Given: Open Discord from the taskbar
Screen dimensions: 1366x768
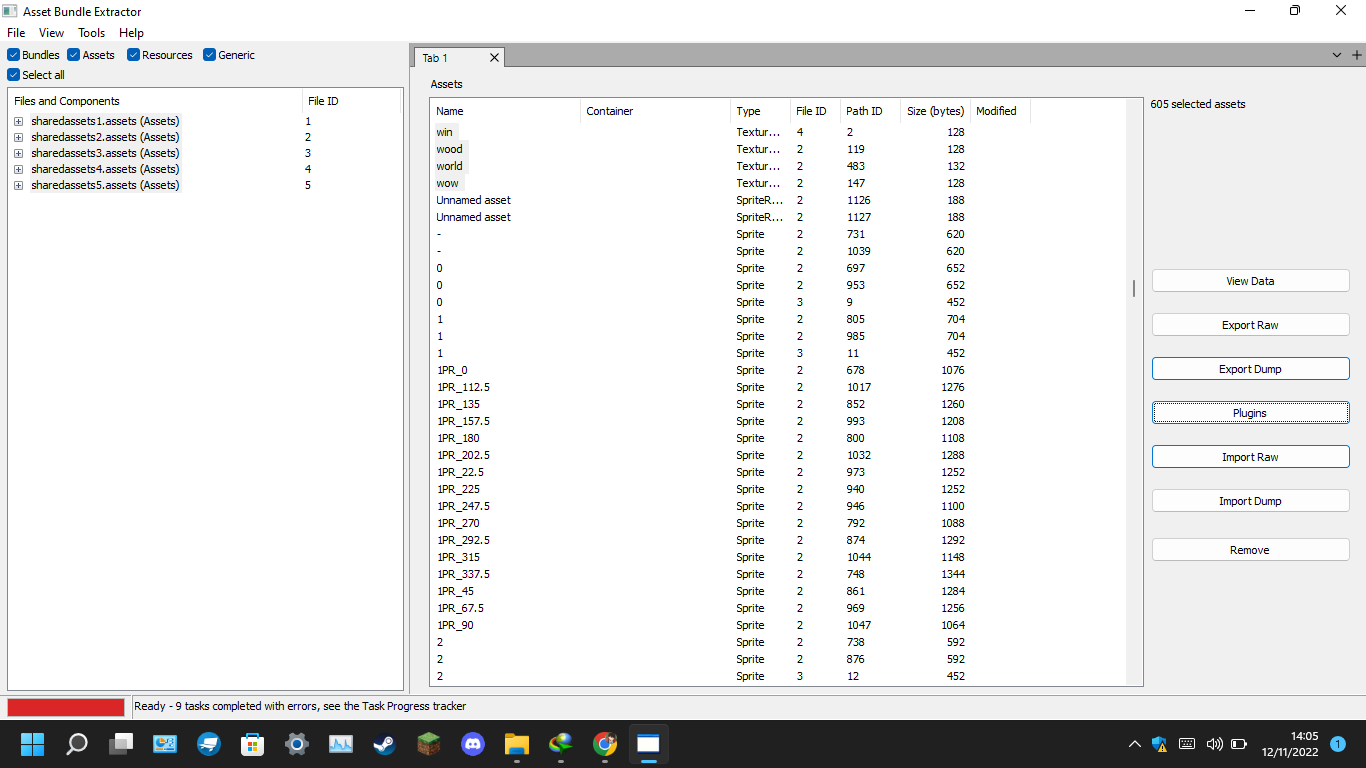Looking at the screenshot, I should pos(472,744).
